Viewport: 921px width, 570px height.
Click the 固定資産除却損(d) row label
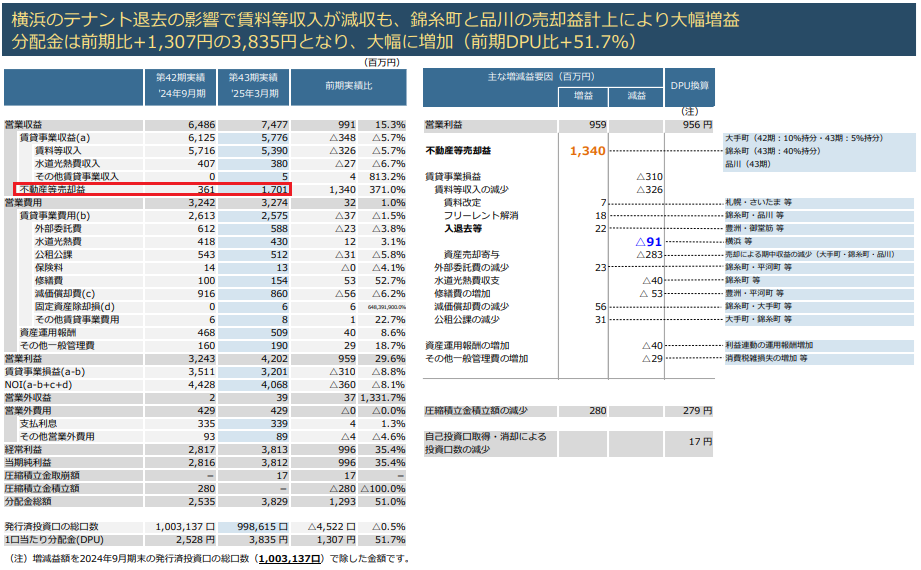(x=75, y=306)
